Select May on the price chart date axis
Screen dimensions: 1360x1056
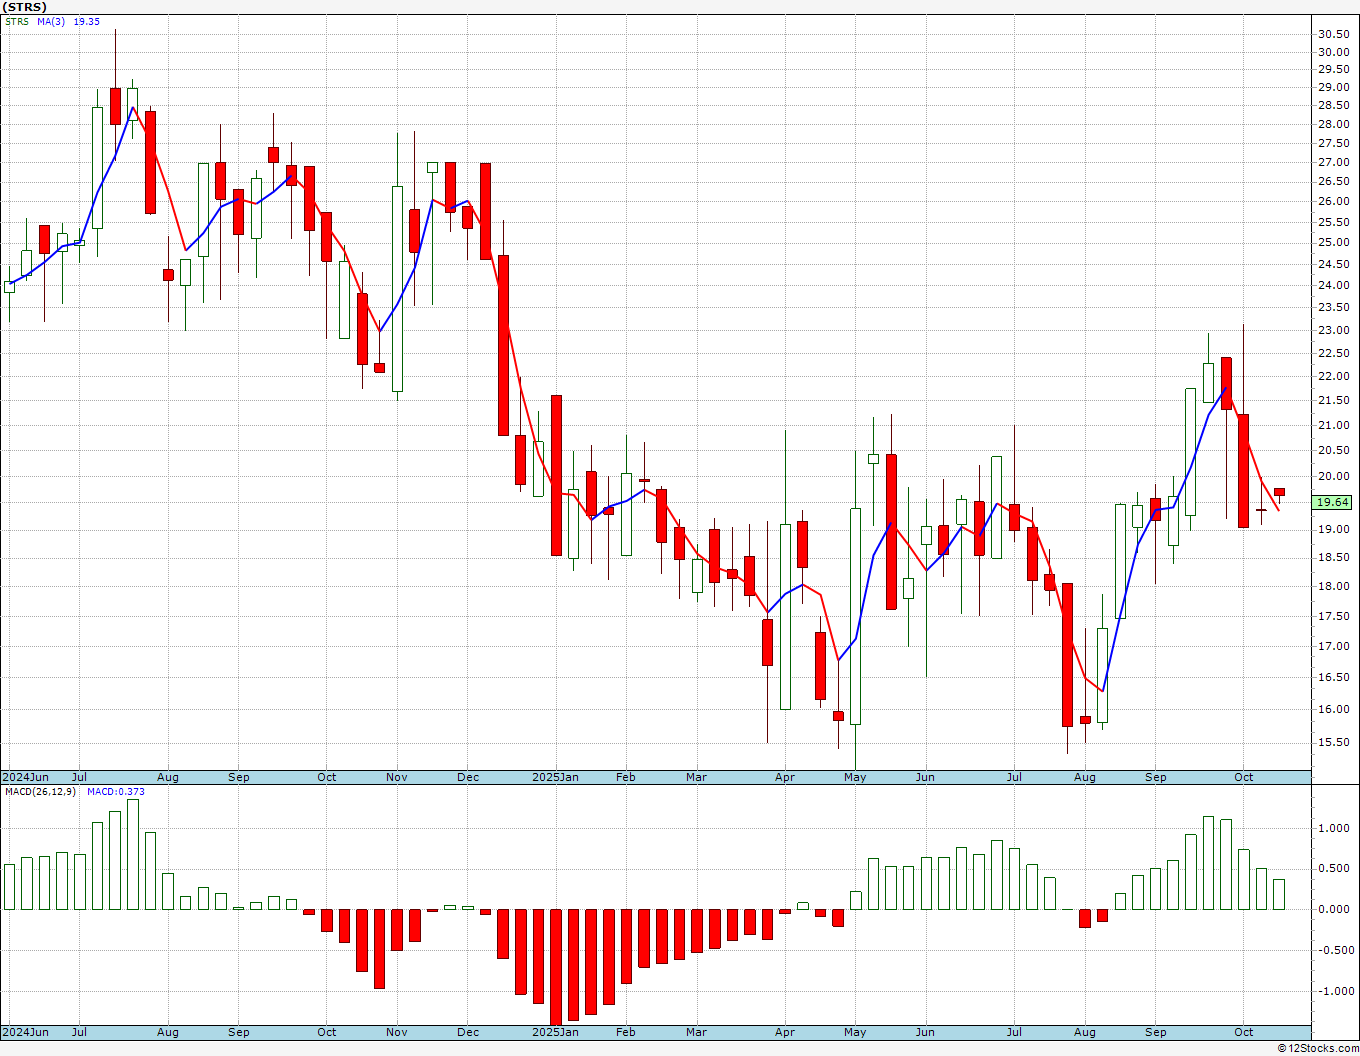(855, 777)
